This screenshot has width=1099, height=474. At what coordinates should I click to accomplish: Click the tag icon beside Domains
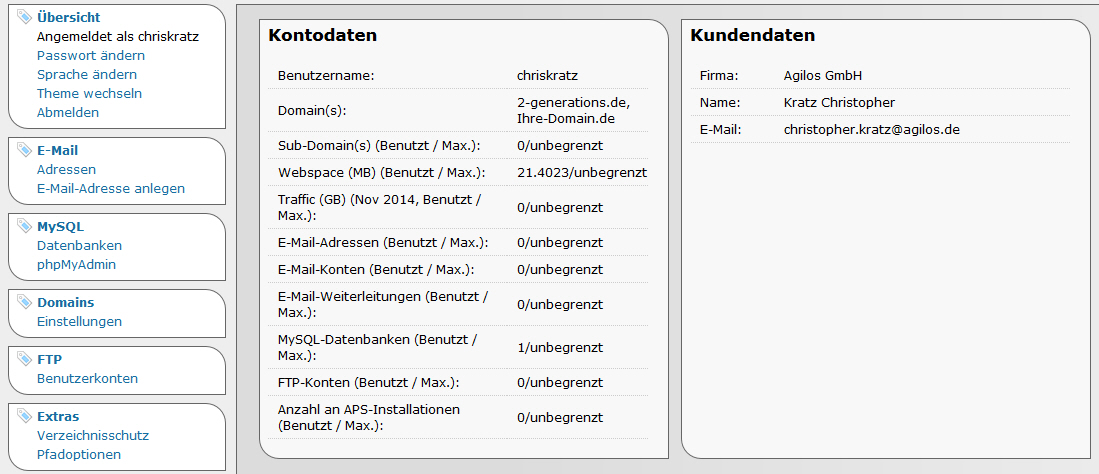pyautogui.click(x=25, y=302)
